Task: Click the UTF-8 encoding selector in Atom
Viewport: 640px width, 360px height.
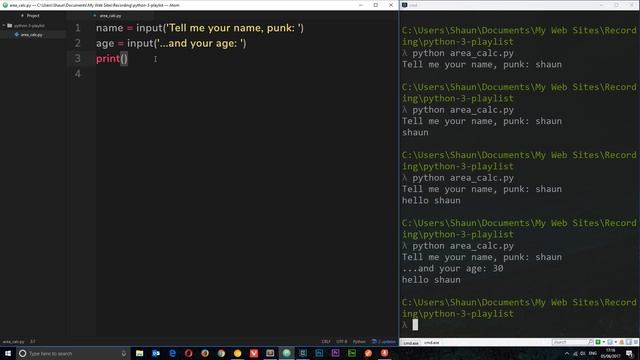Action: [342, 342]
